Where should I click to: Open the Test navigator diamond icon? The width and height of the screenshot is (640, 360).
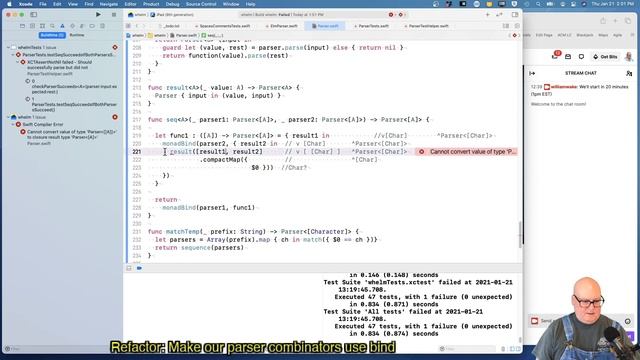coord(72,26)
